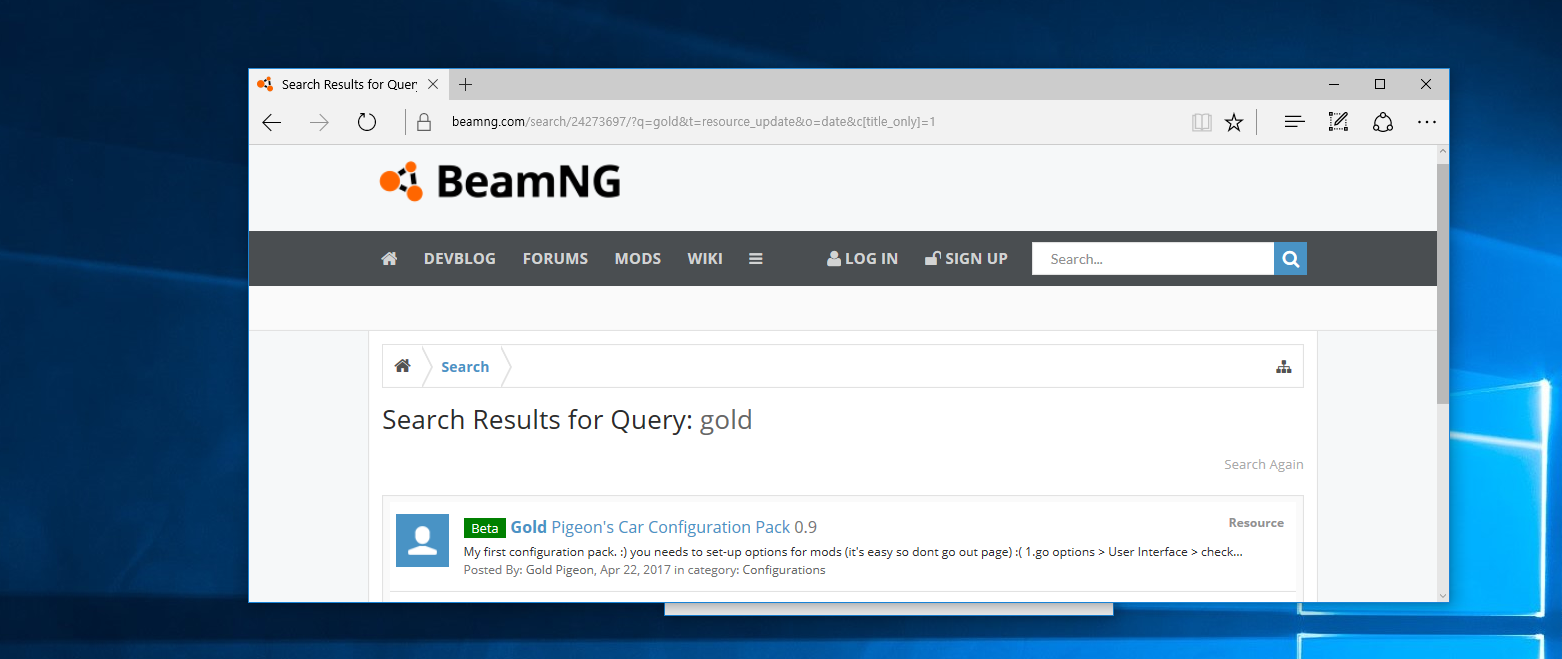Click the address bar URL
The image size is (1562, 659).
tap(693, 122)
